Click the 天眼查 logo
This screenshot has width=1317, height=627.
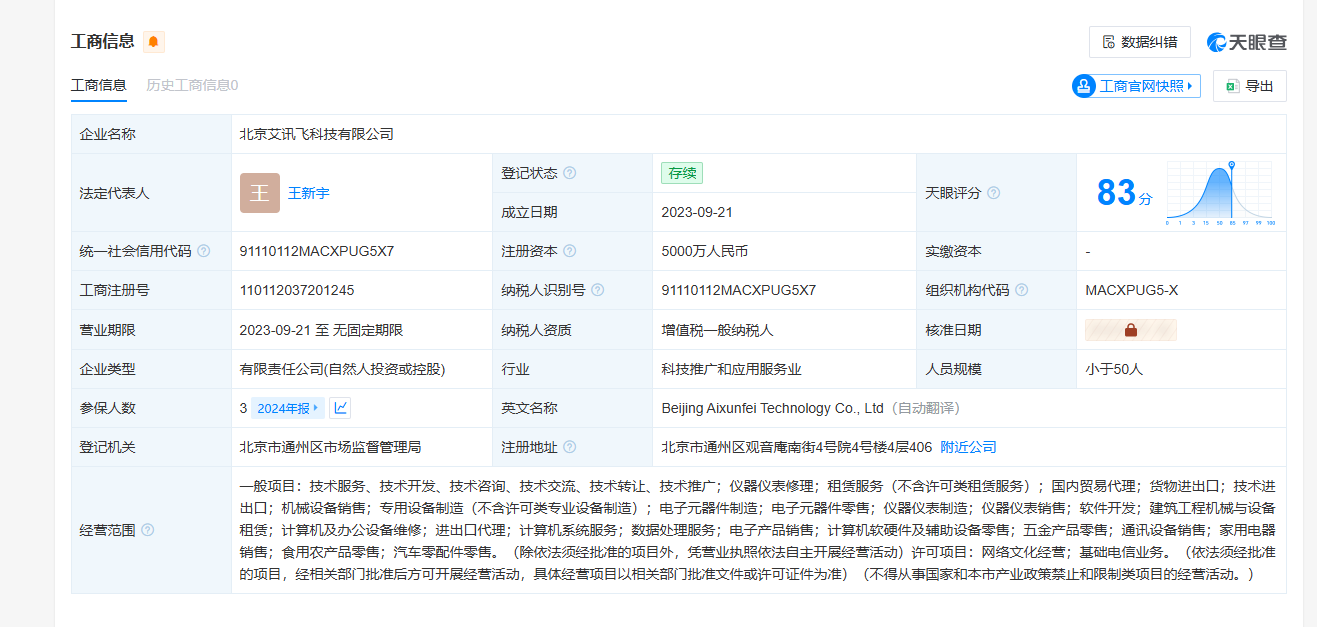coord(1246,42)
